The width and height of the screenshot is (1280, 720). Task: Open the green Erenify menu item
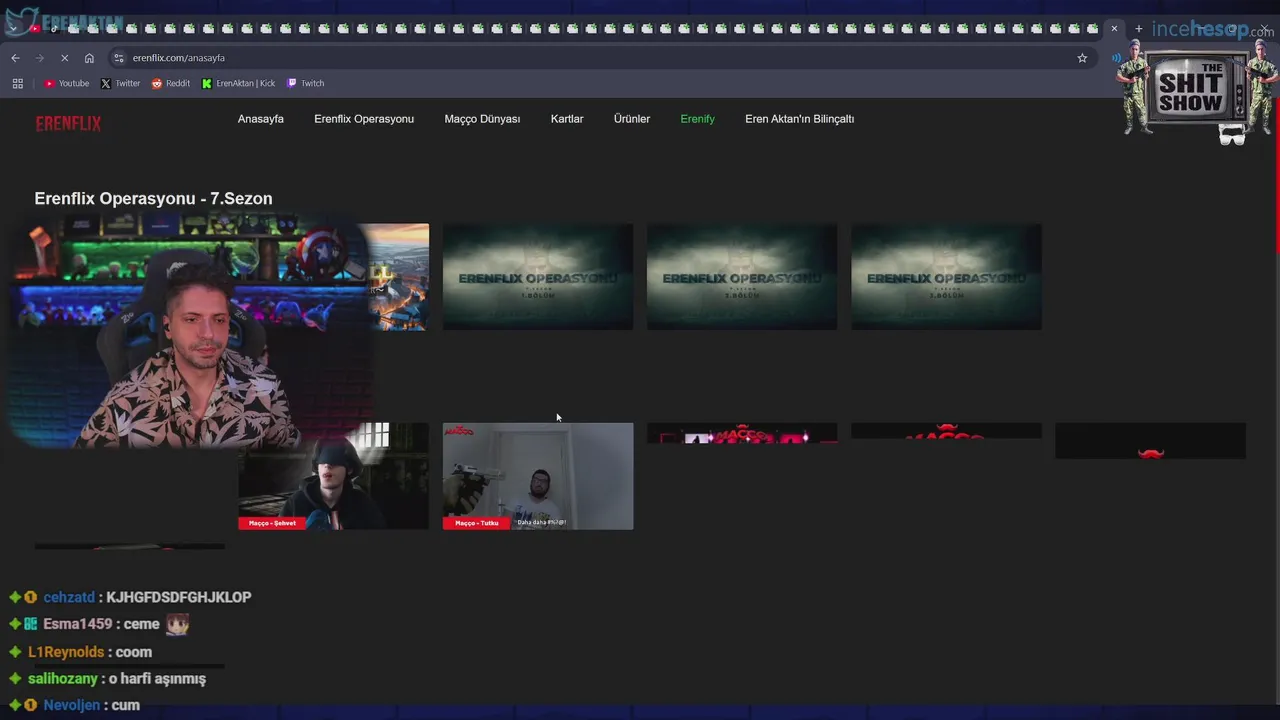(x=698, y=119)
